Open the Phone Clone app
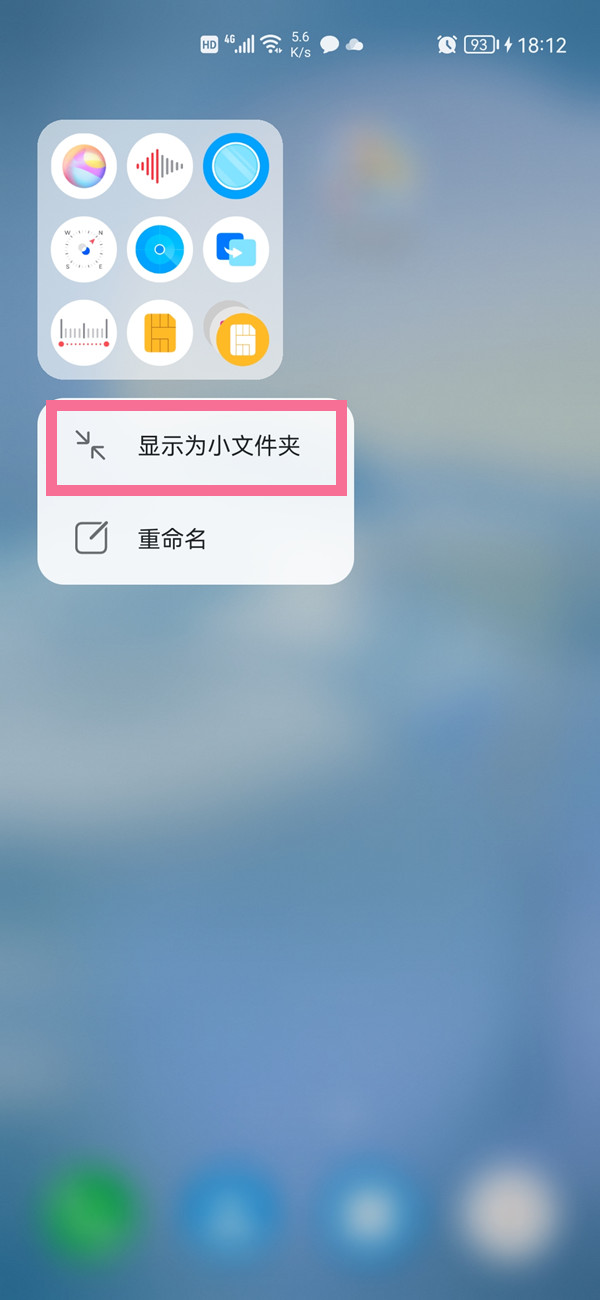The height and width of the screenshot is (1300, 600). [x=236, y=249]
